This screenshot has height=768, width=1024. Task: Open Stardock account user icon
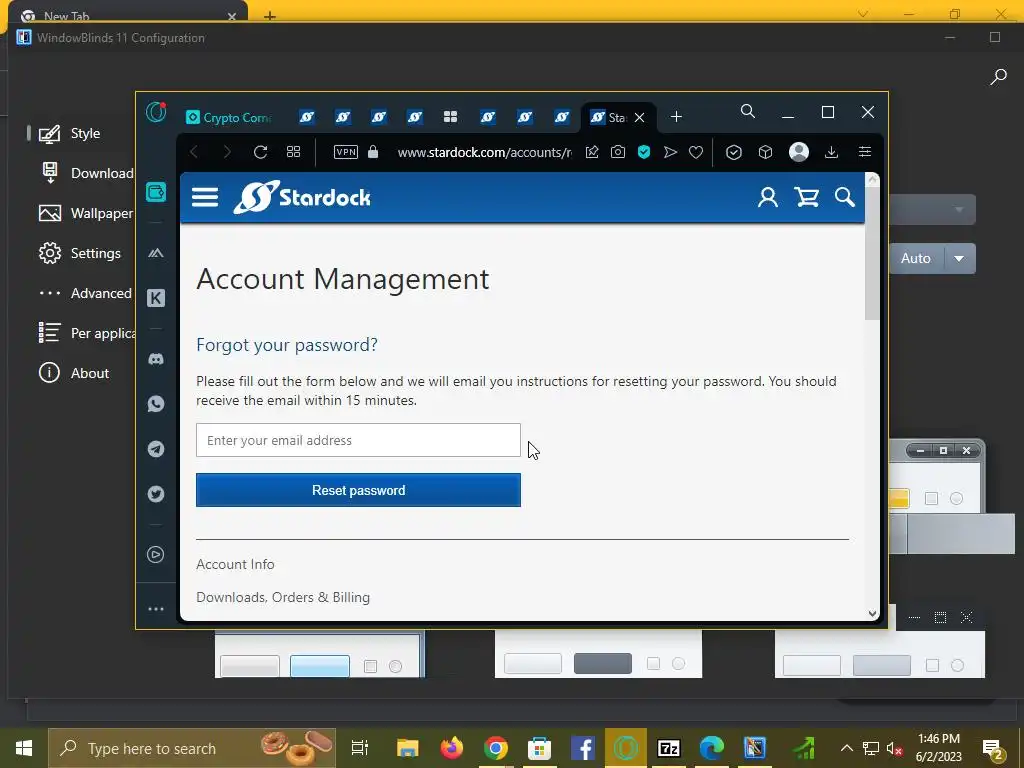click(x=767, y=197)
